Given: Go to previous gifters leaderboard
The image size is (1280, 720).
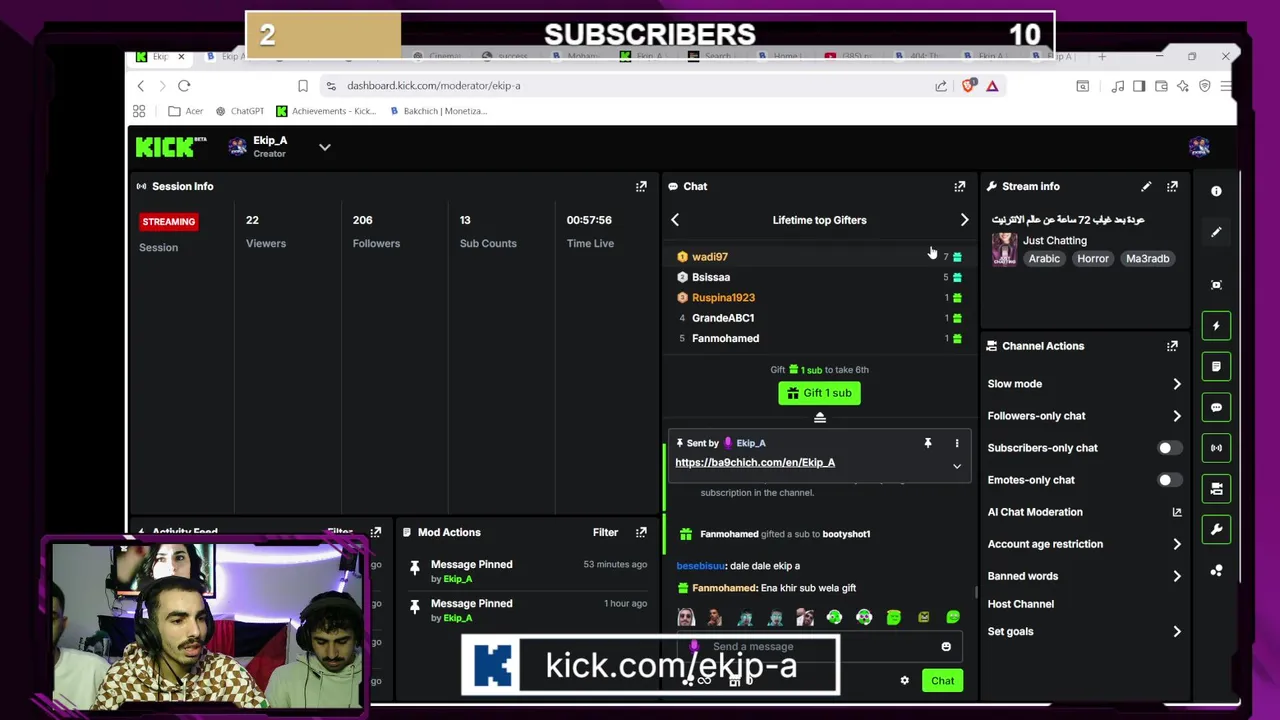Looking at the screenshot, I should [x=675, y=220].
